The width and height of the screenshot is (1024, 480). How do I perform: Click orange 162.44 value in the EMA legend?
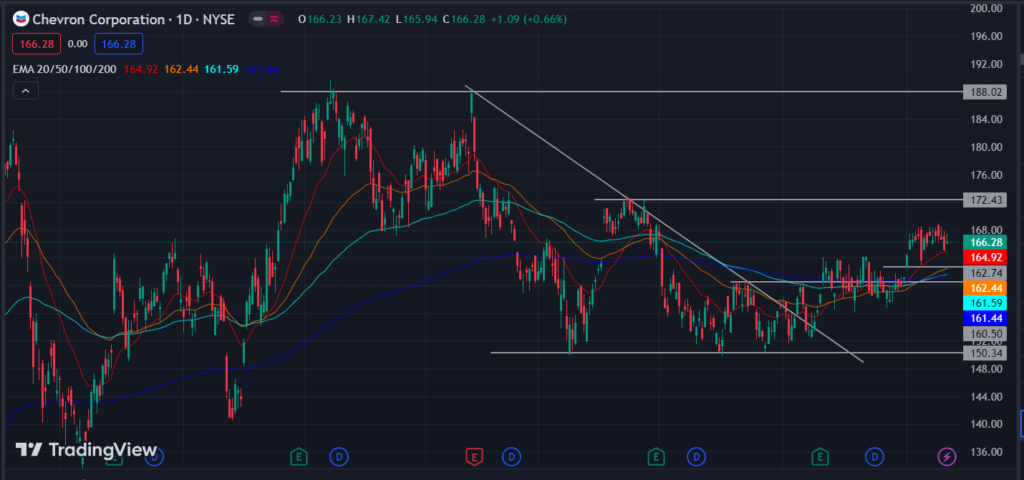[182, 69]
